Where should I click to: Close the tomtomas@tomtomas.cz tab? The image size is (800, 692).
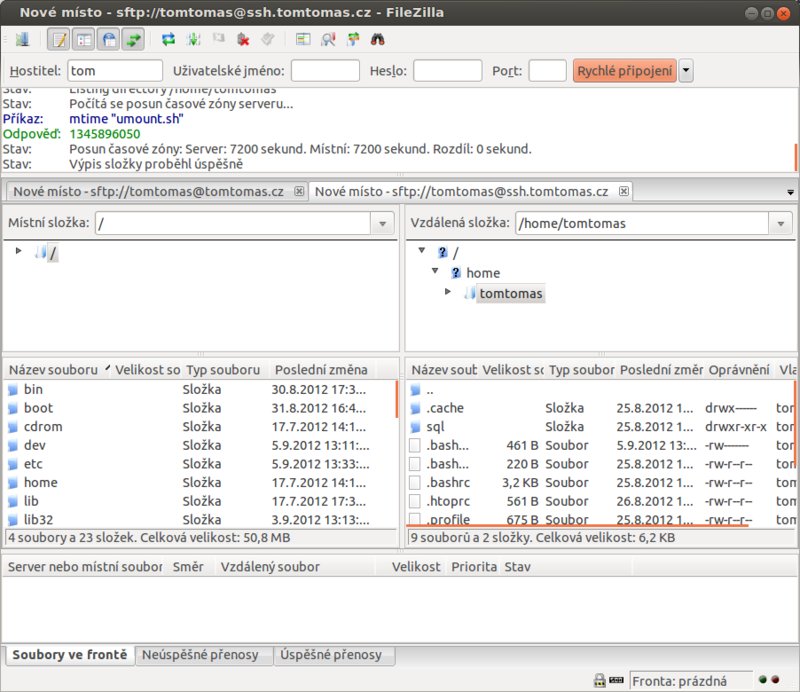[x=299, y=191]
